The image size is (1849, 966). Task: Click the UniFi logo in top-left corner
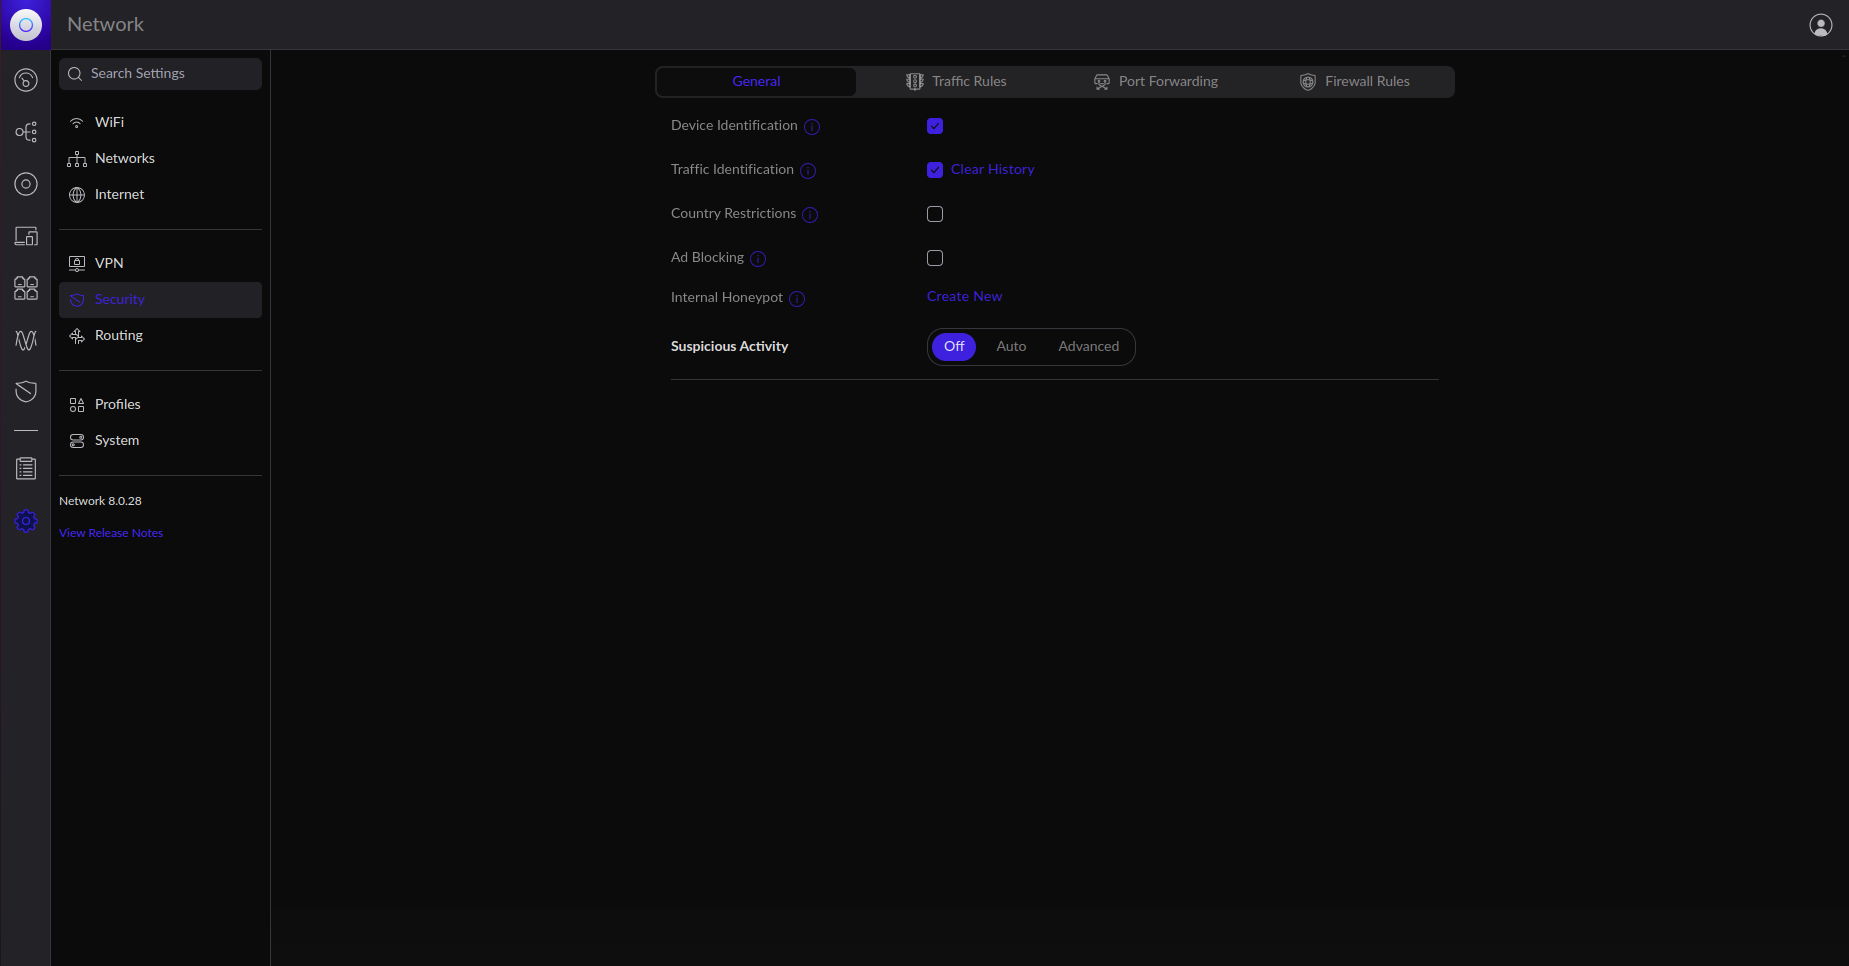(x=26, y=25)
